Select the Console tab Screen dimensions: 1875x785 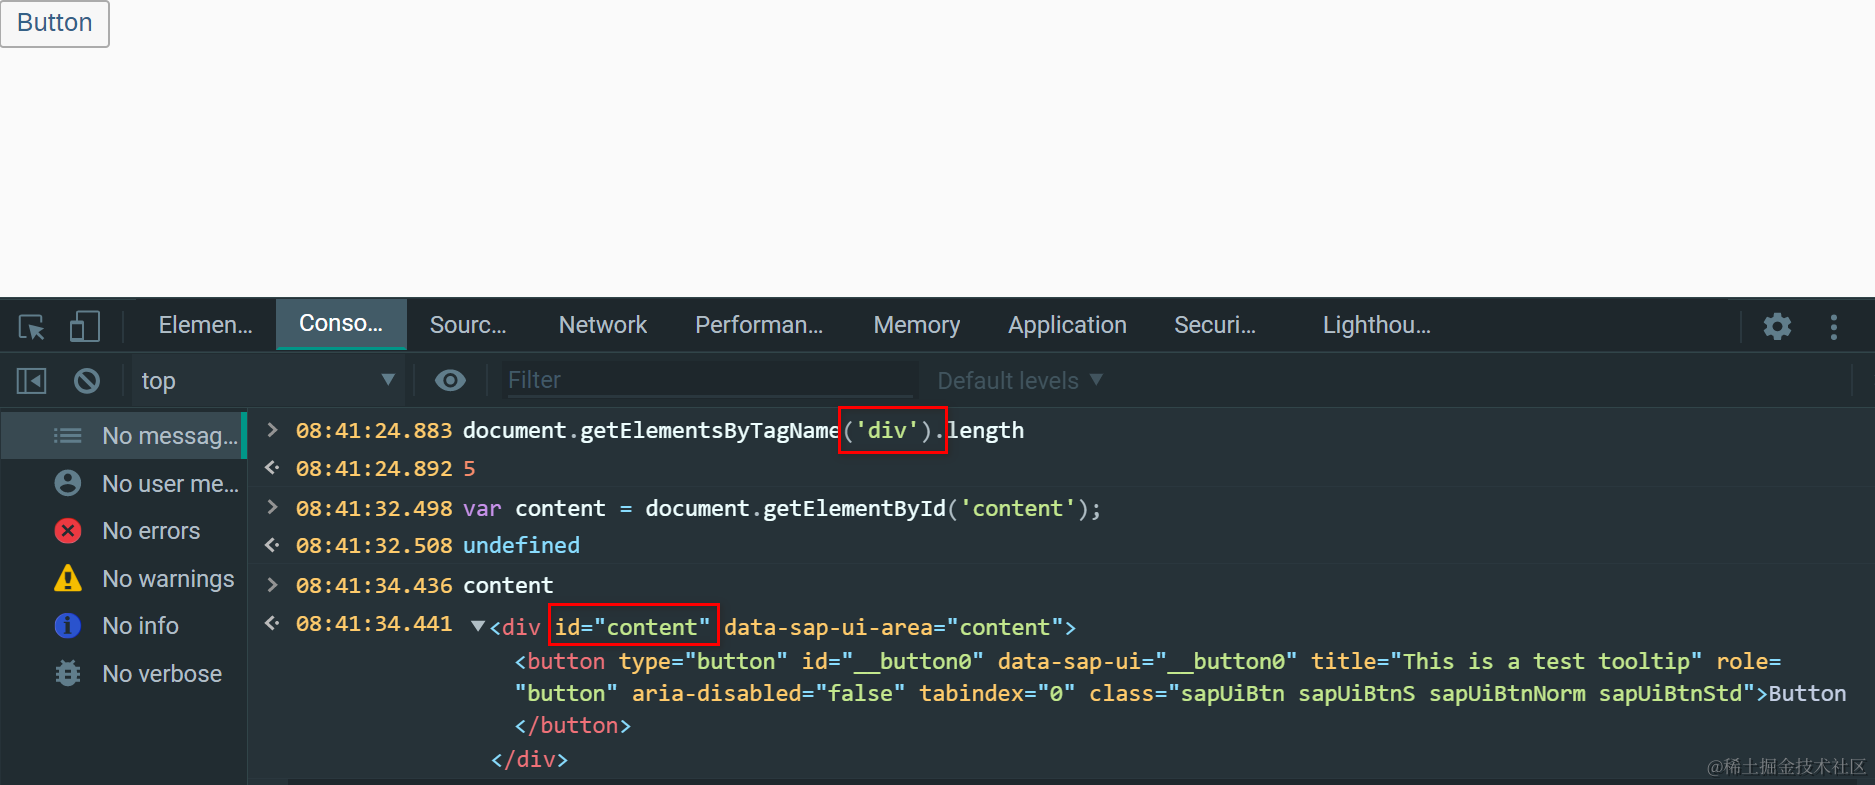click(341, 324)
